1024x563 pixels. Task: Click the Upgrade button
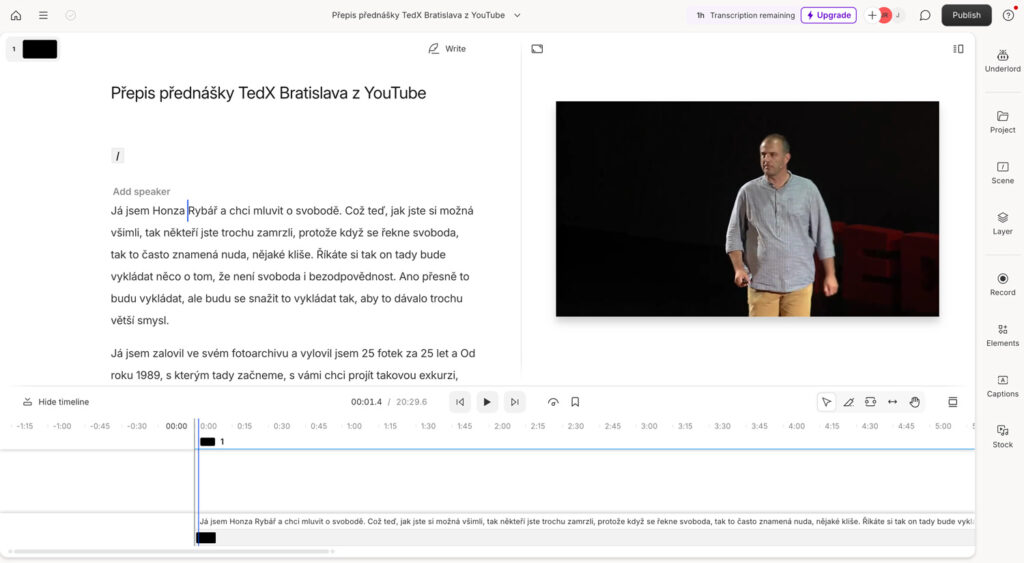click(828, 15)
